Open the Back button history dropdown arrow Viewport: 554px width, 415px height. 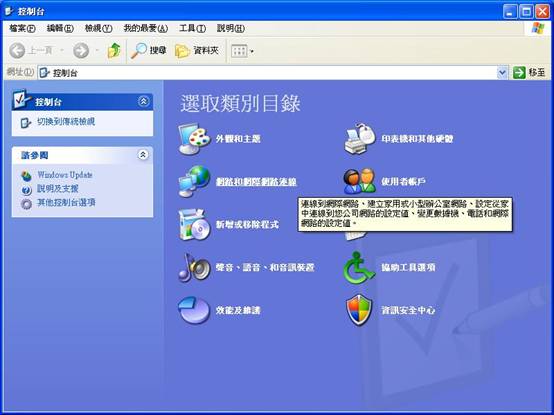pos(61,51)
